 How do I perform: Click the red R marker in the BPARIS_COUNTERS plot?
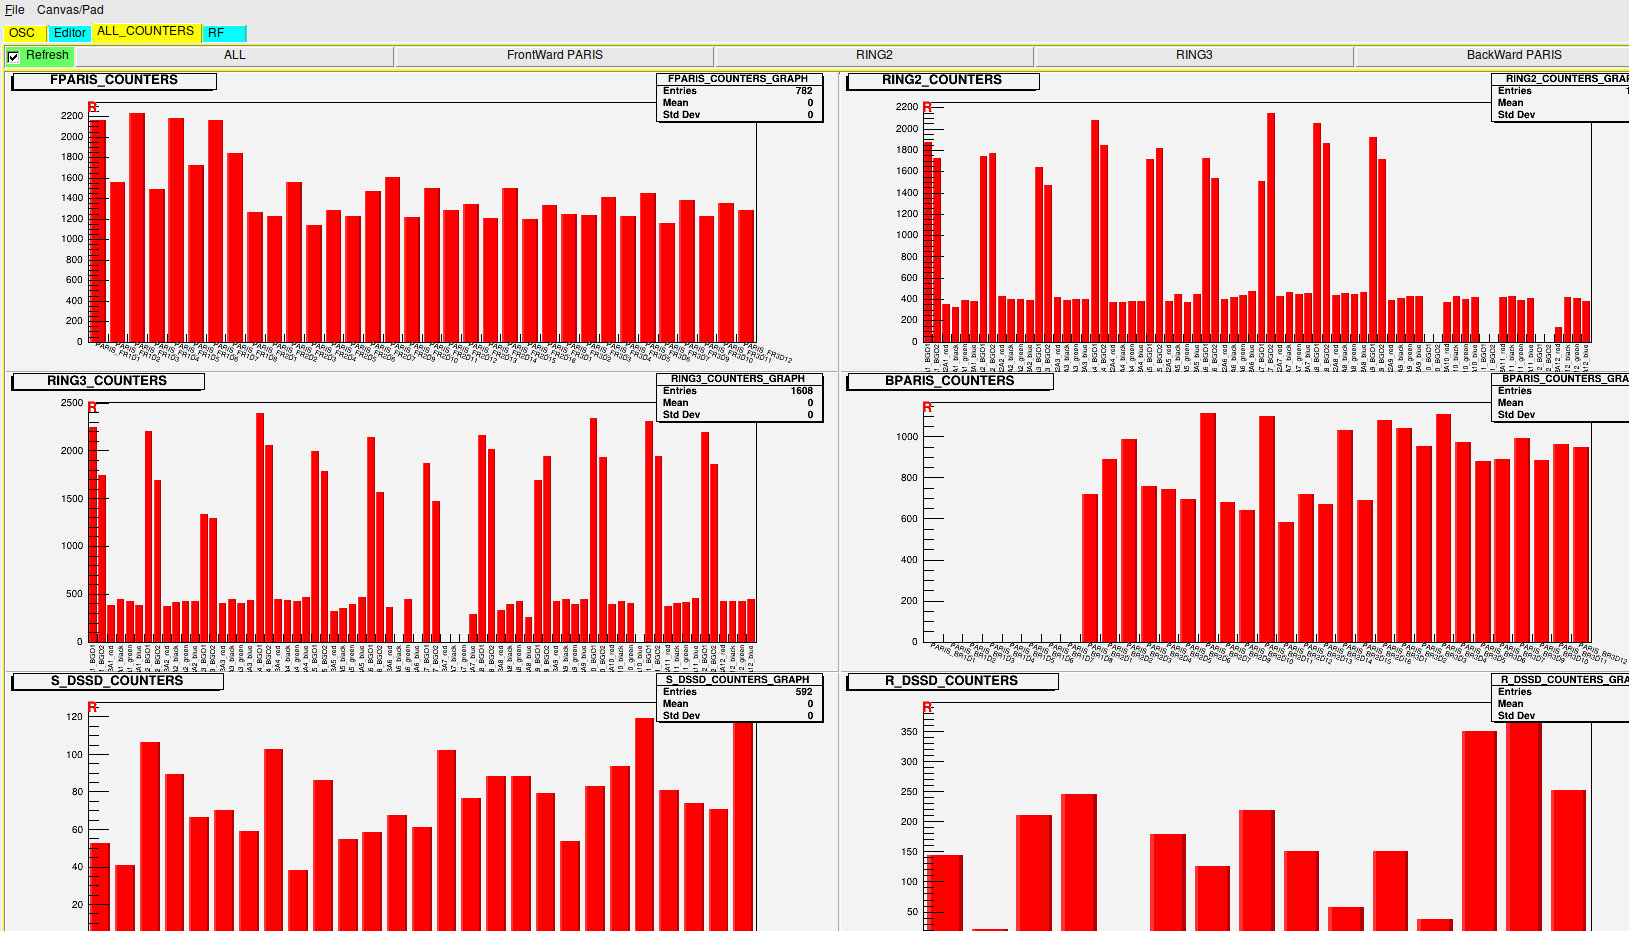[x=927, y=408]
